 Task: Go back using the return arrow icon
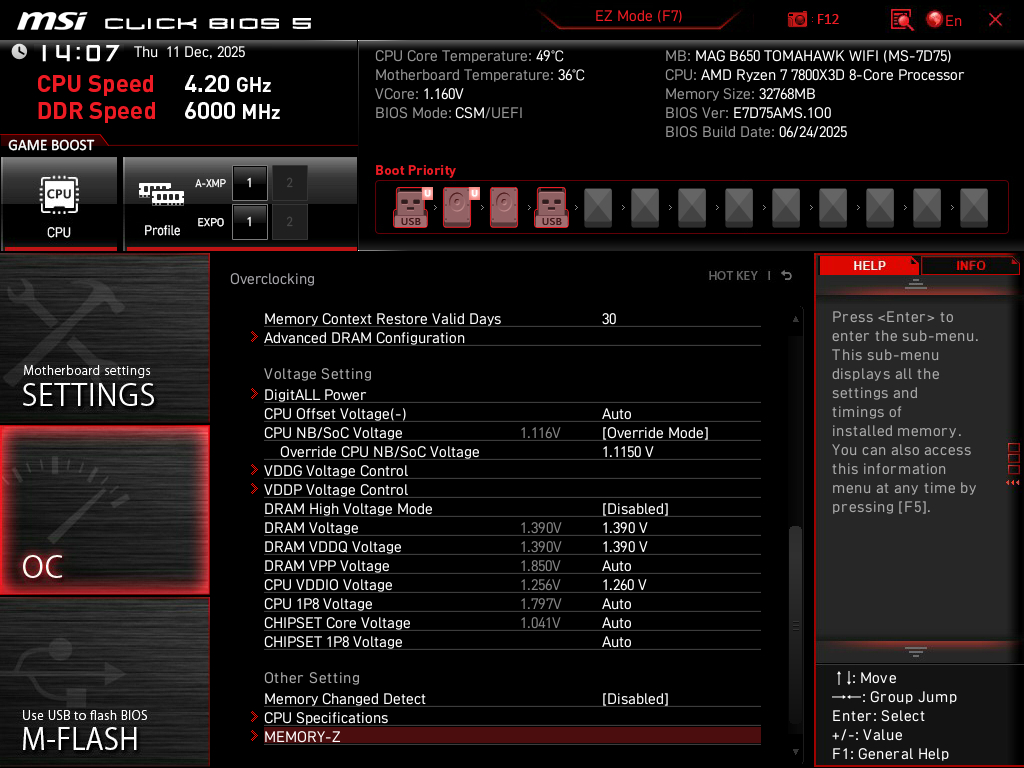(786, 276)
